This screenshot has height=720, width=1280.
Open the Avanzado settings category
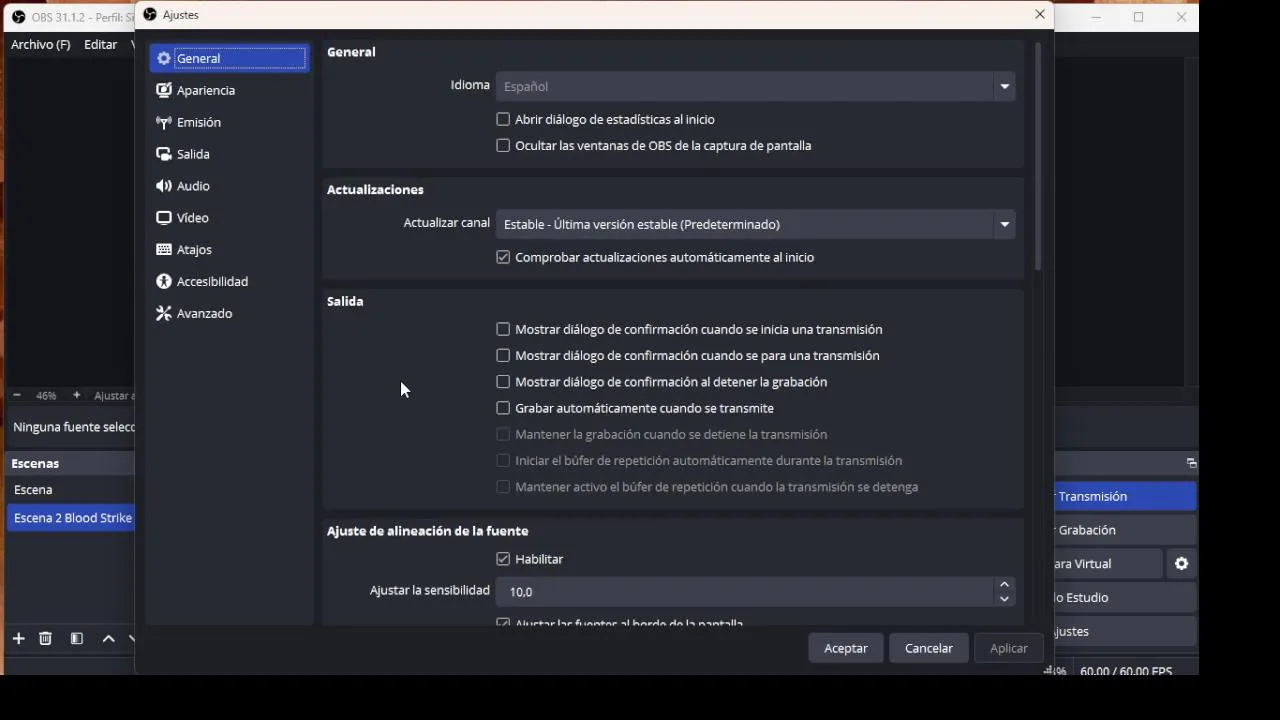[x=229, y=314]
